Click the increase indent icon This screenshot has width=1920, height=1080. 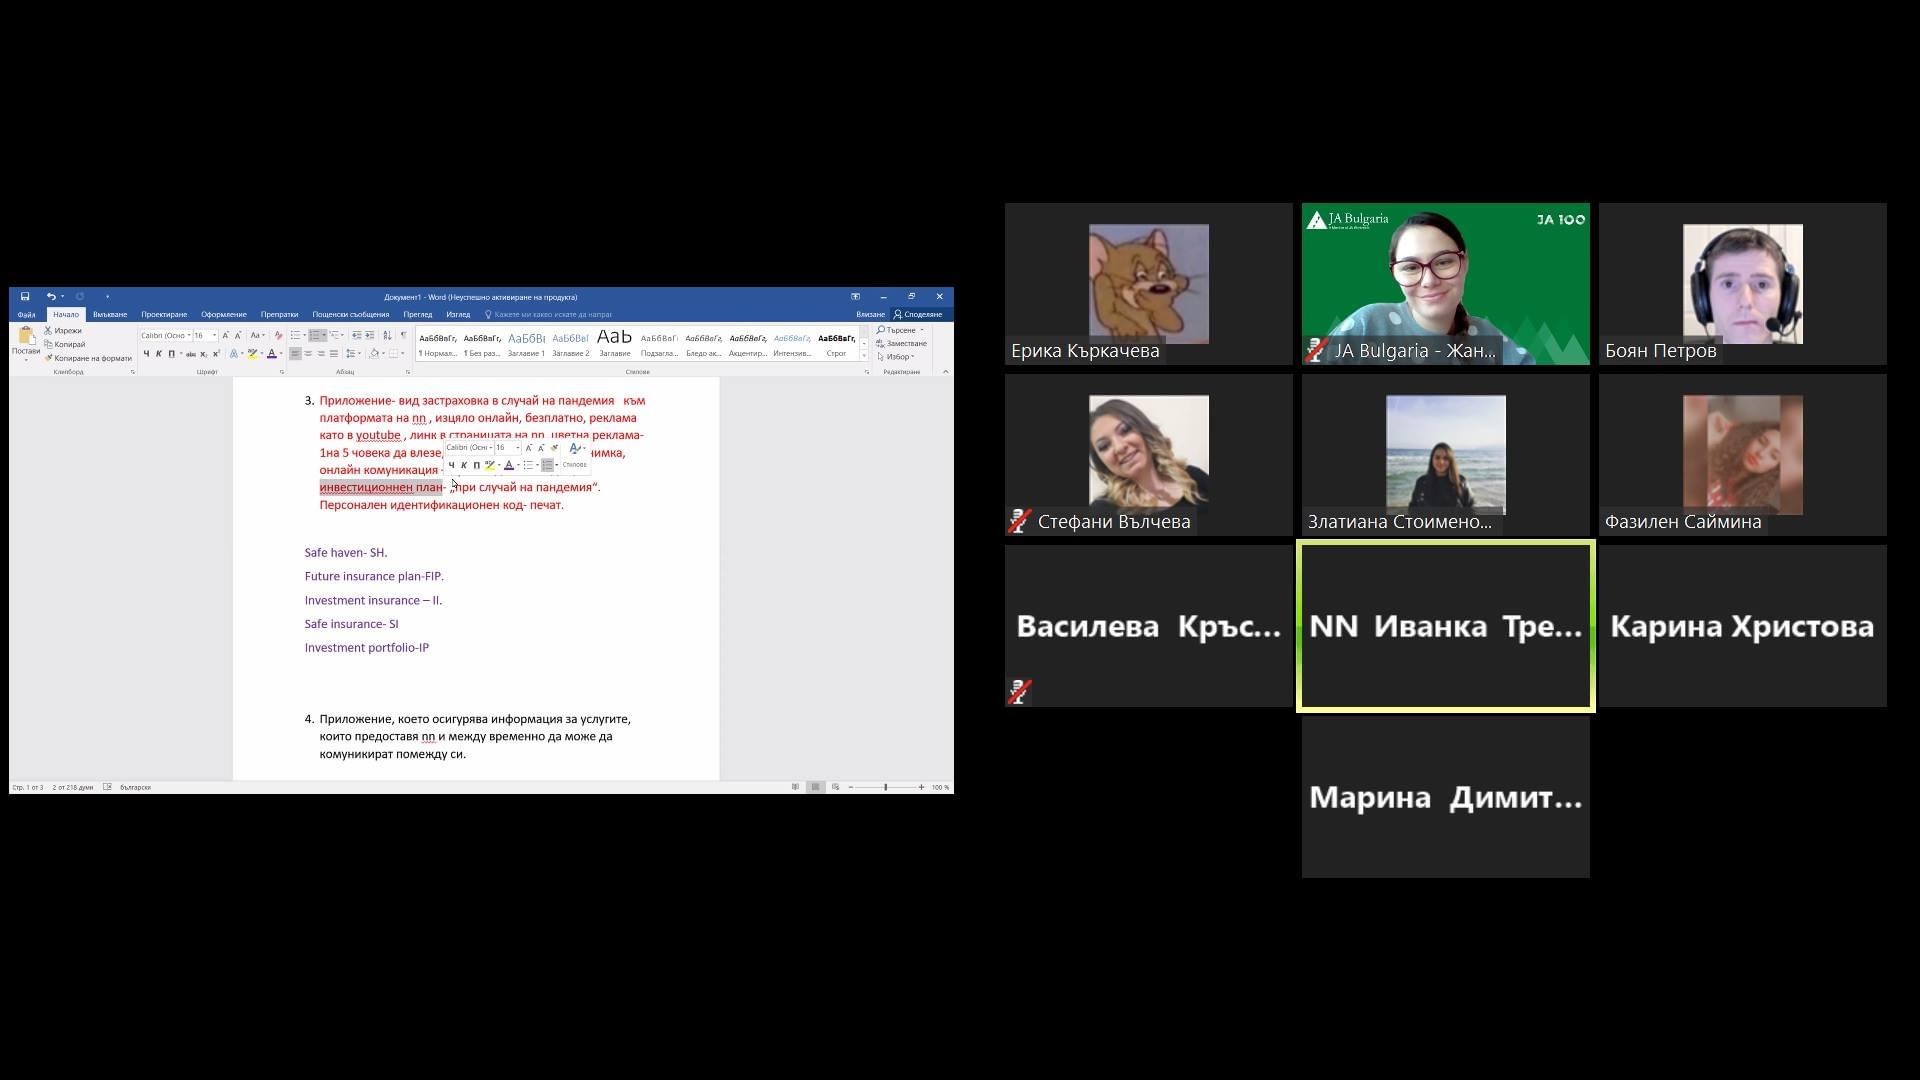point(370,335)
